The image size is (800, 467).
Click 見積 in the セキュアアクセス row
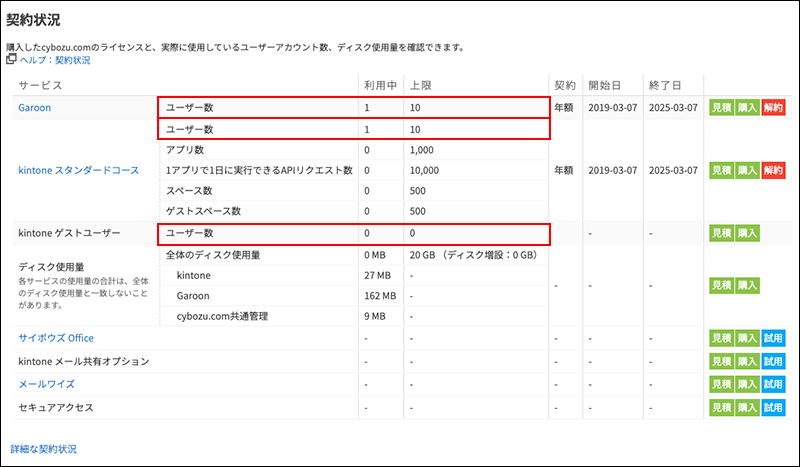721,408
